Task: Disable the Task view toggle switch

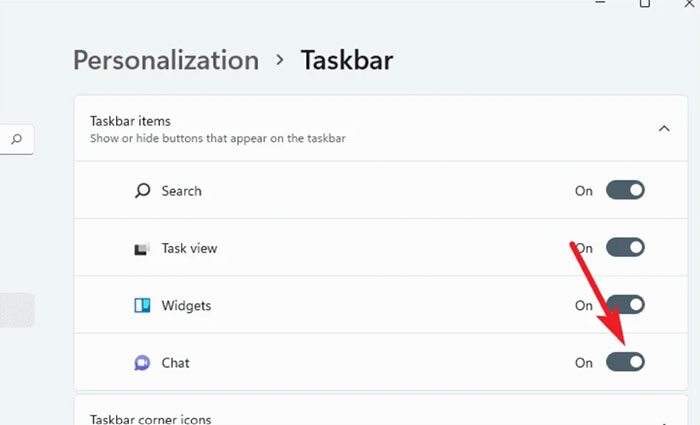Action: coord(625,248)
